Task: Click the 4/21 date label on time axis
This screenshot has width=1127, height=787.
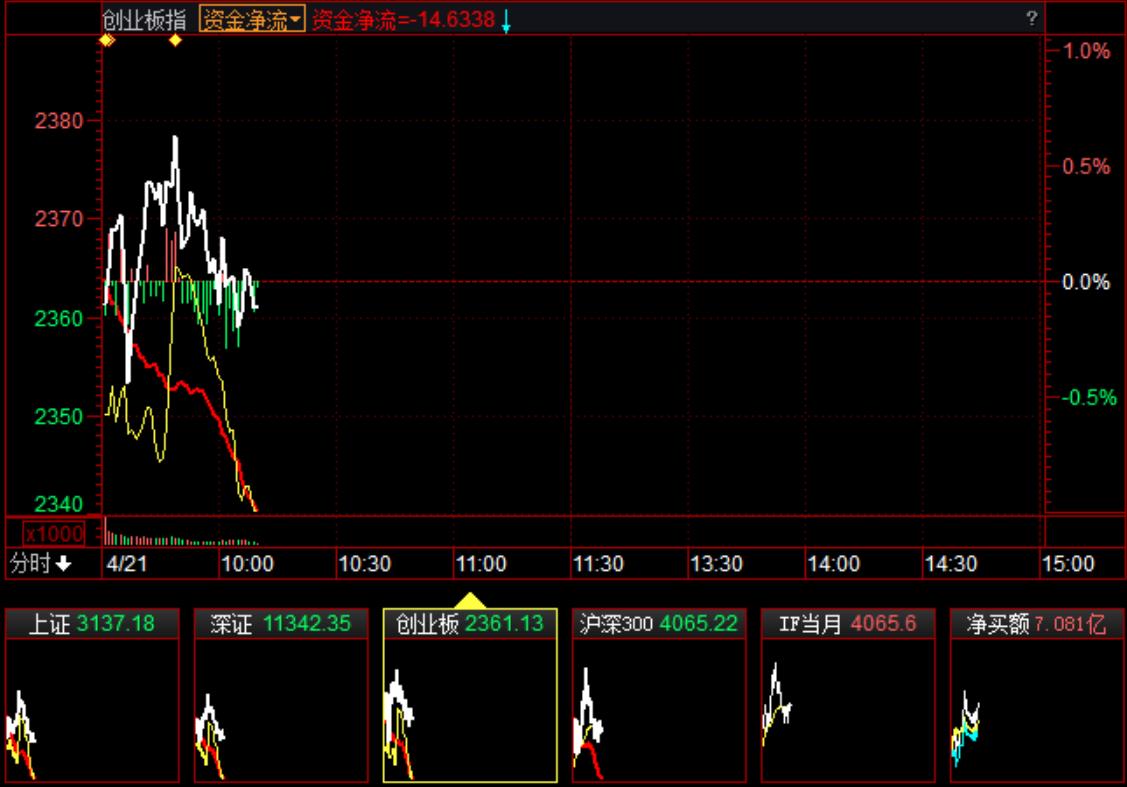Action: point(127,564)
